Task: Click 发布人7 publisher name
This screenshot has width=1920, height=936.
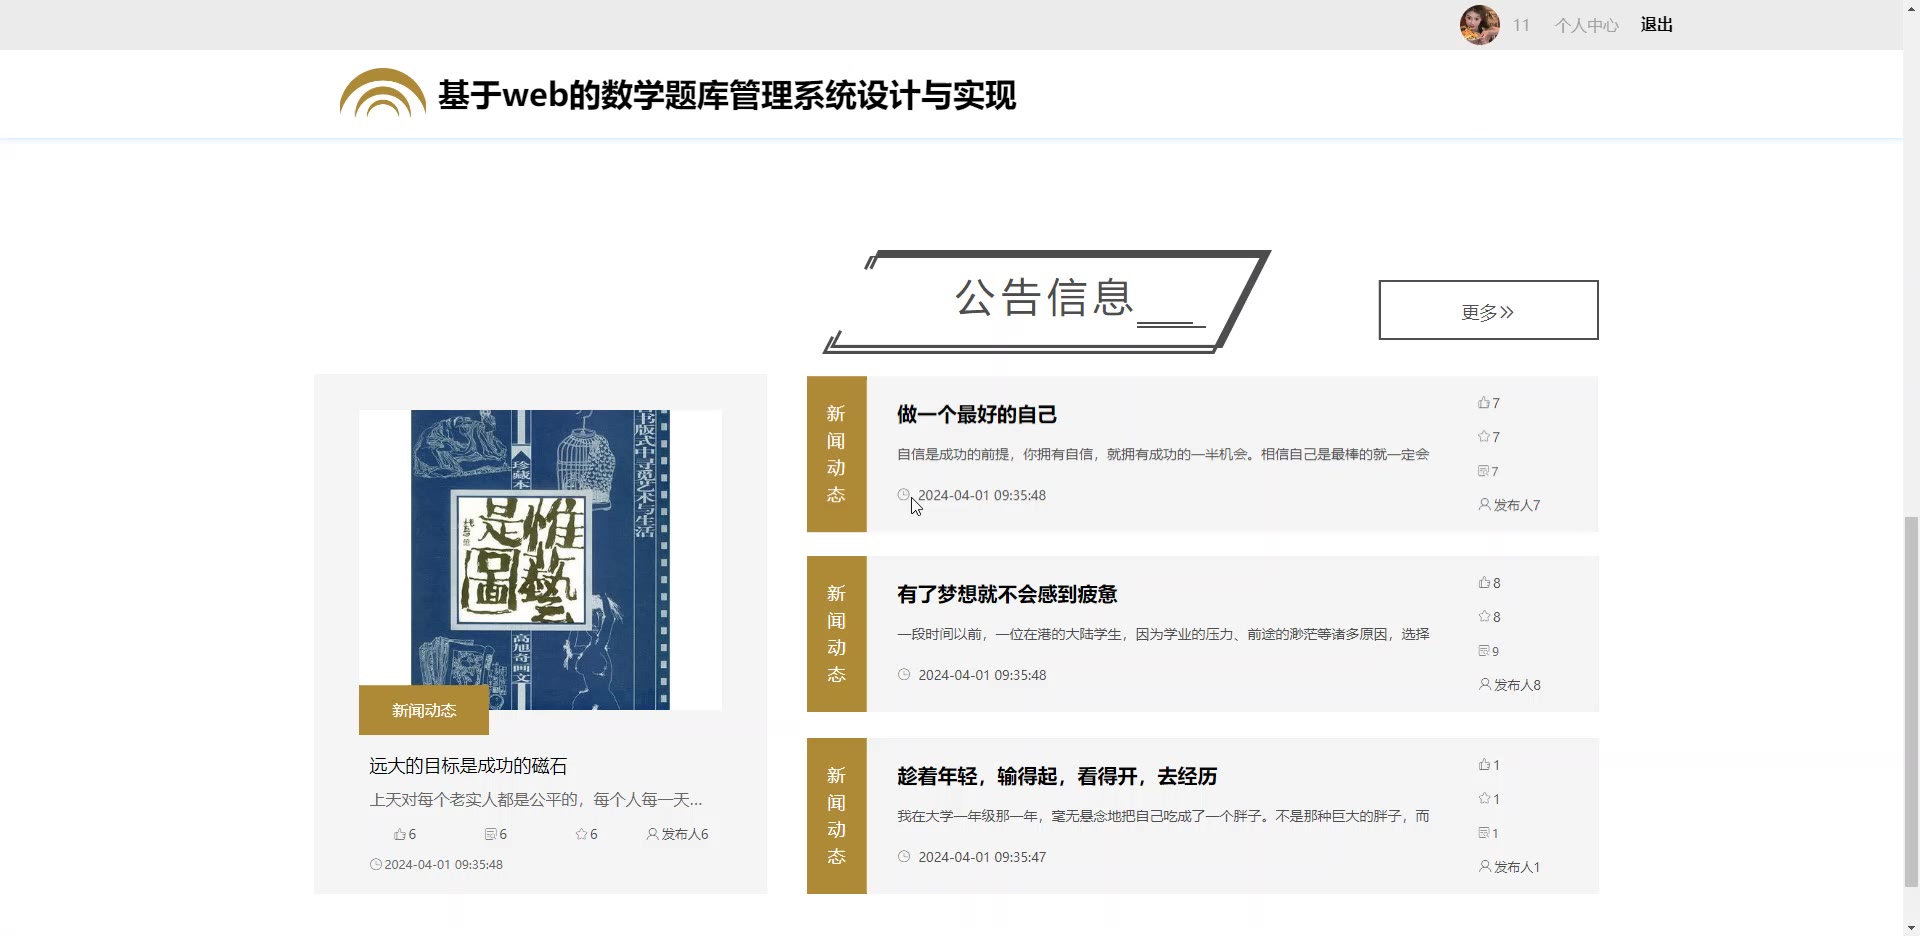Action: point(1517,505)
